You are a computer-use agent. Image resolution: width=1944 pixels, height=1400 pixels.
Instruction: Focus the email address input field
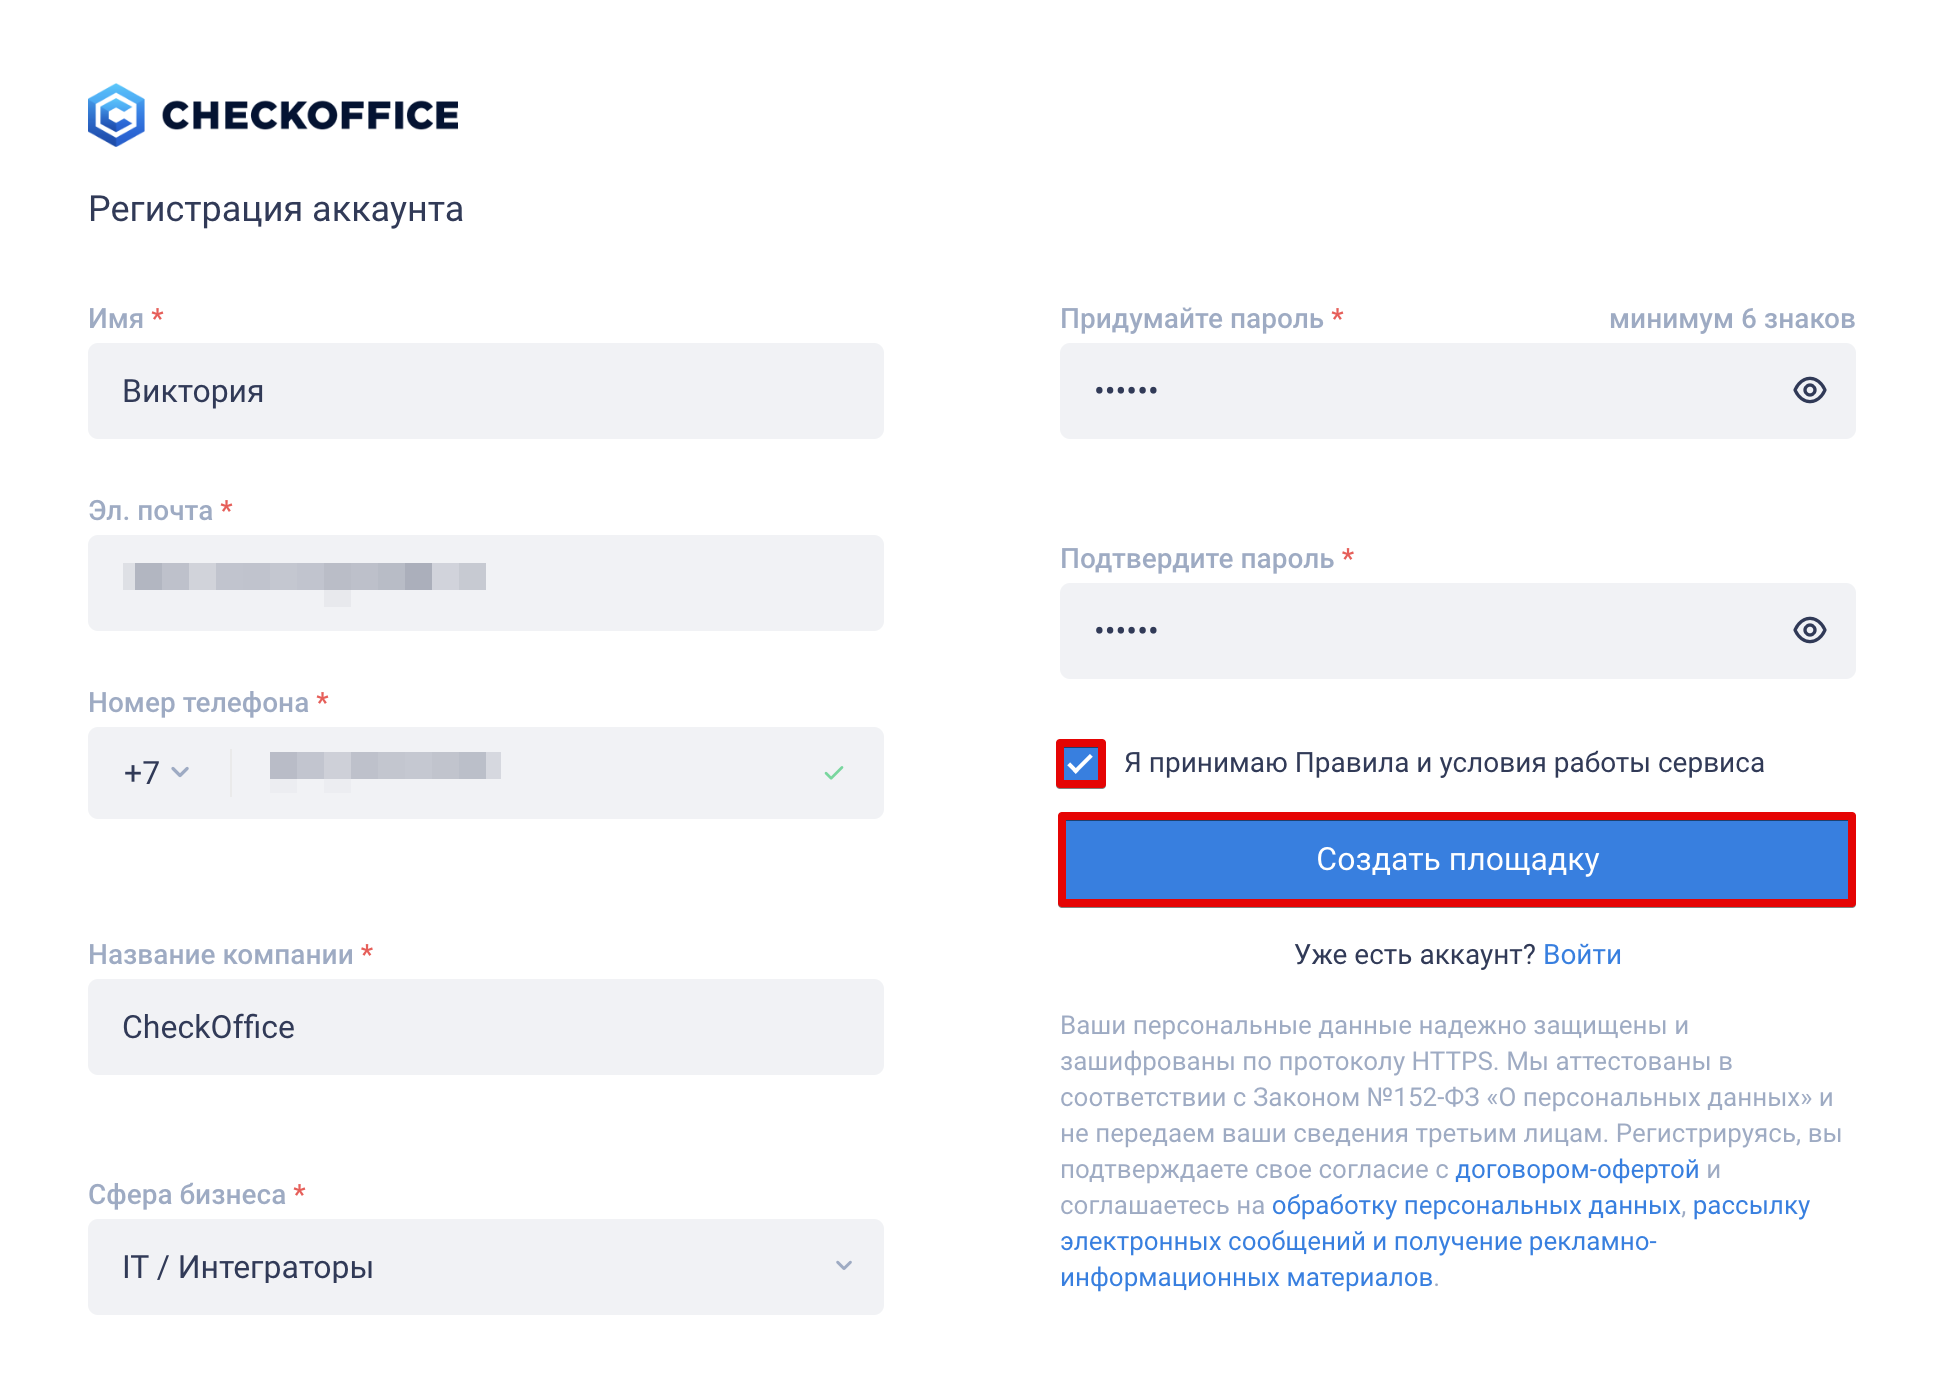tap(485, 583)
